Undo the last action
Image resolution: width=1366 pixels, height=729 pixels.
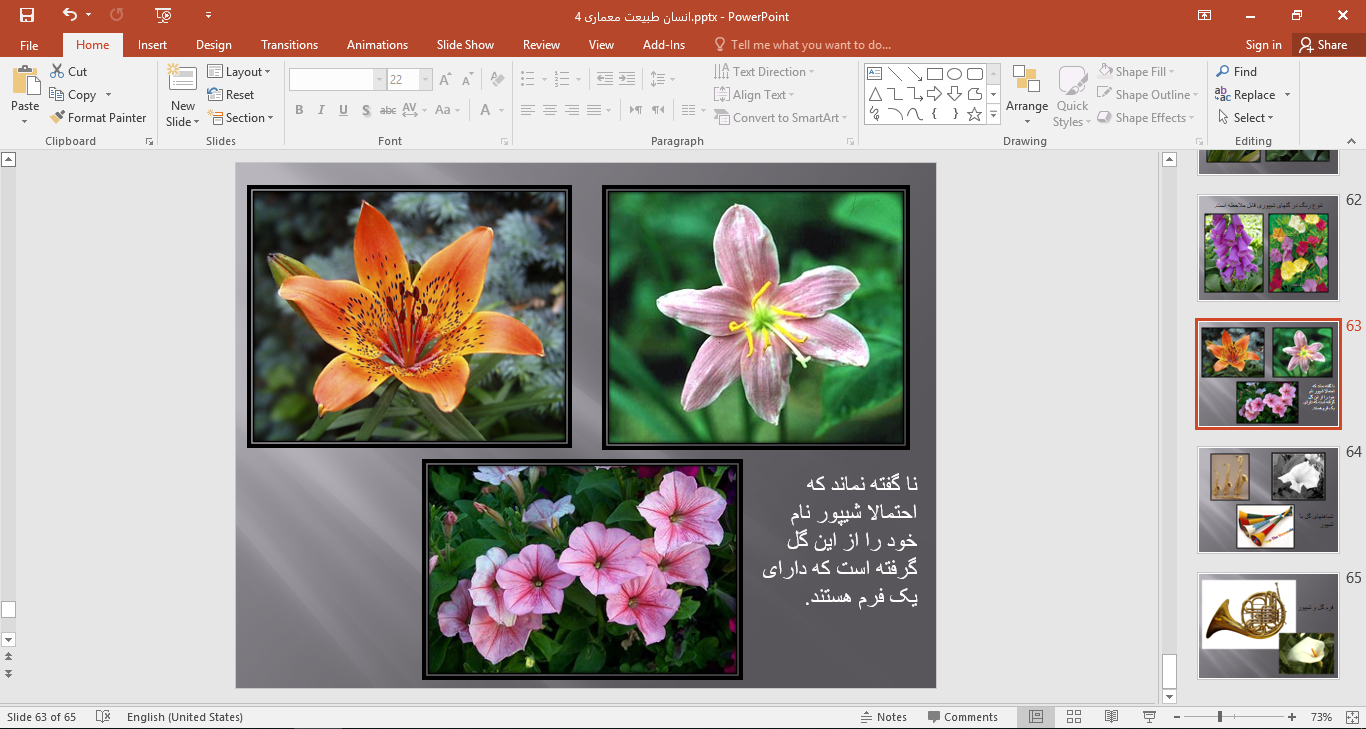tap(69, 15)
